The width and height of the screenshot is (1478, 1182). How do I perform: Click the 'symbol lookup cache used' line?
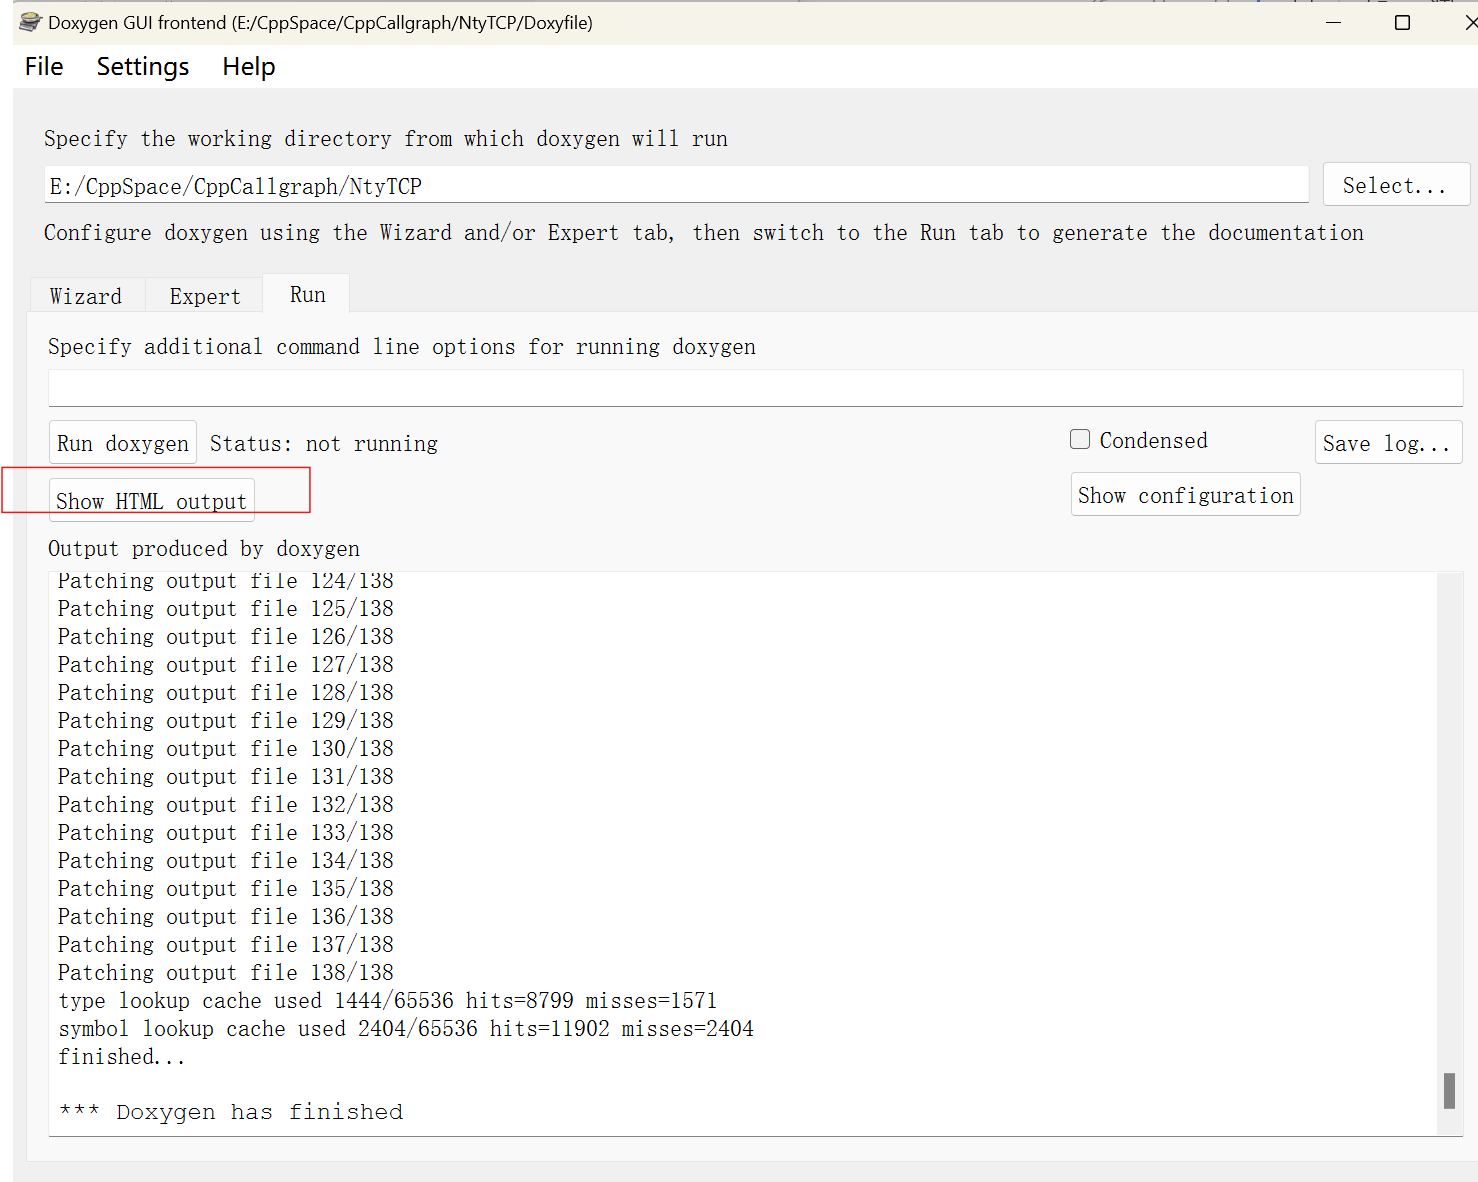[406, 1028]
